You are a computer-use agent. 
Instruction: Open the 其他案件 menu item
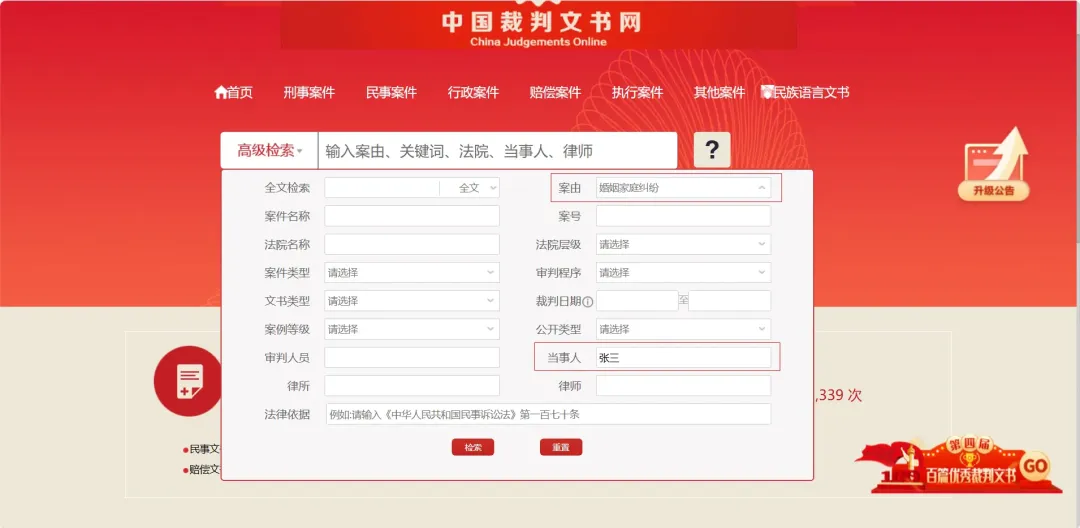[x=719, y=92]
